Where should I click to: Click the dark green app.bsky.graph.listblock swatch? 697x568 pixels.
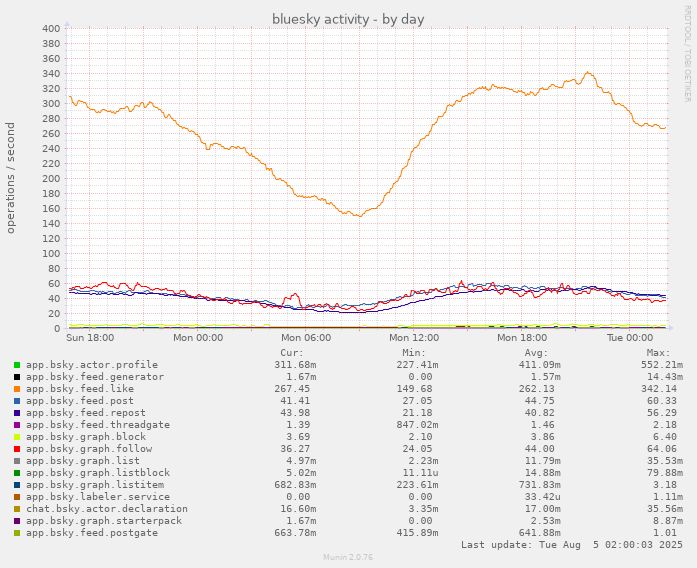click(17, 473)
